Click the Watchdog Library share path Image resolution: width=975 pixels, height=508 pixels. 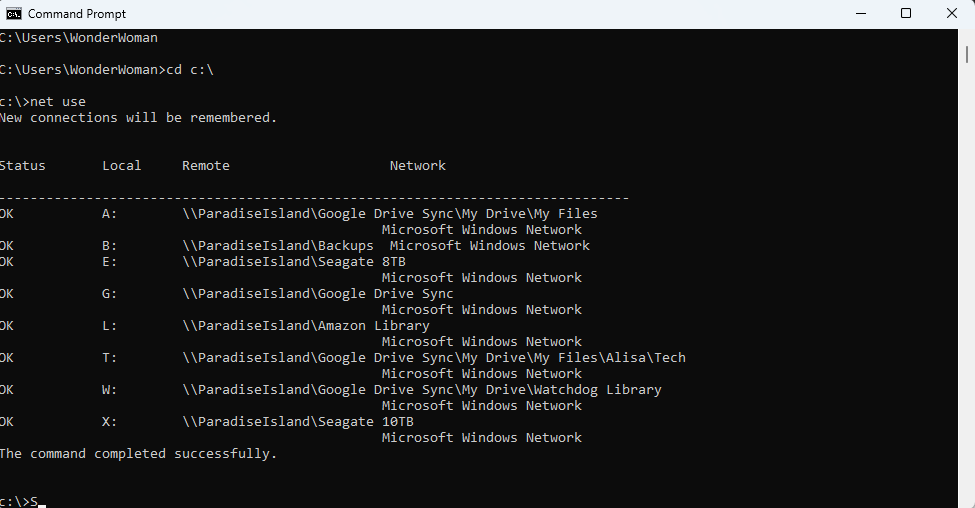click(x=422, y=390)
